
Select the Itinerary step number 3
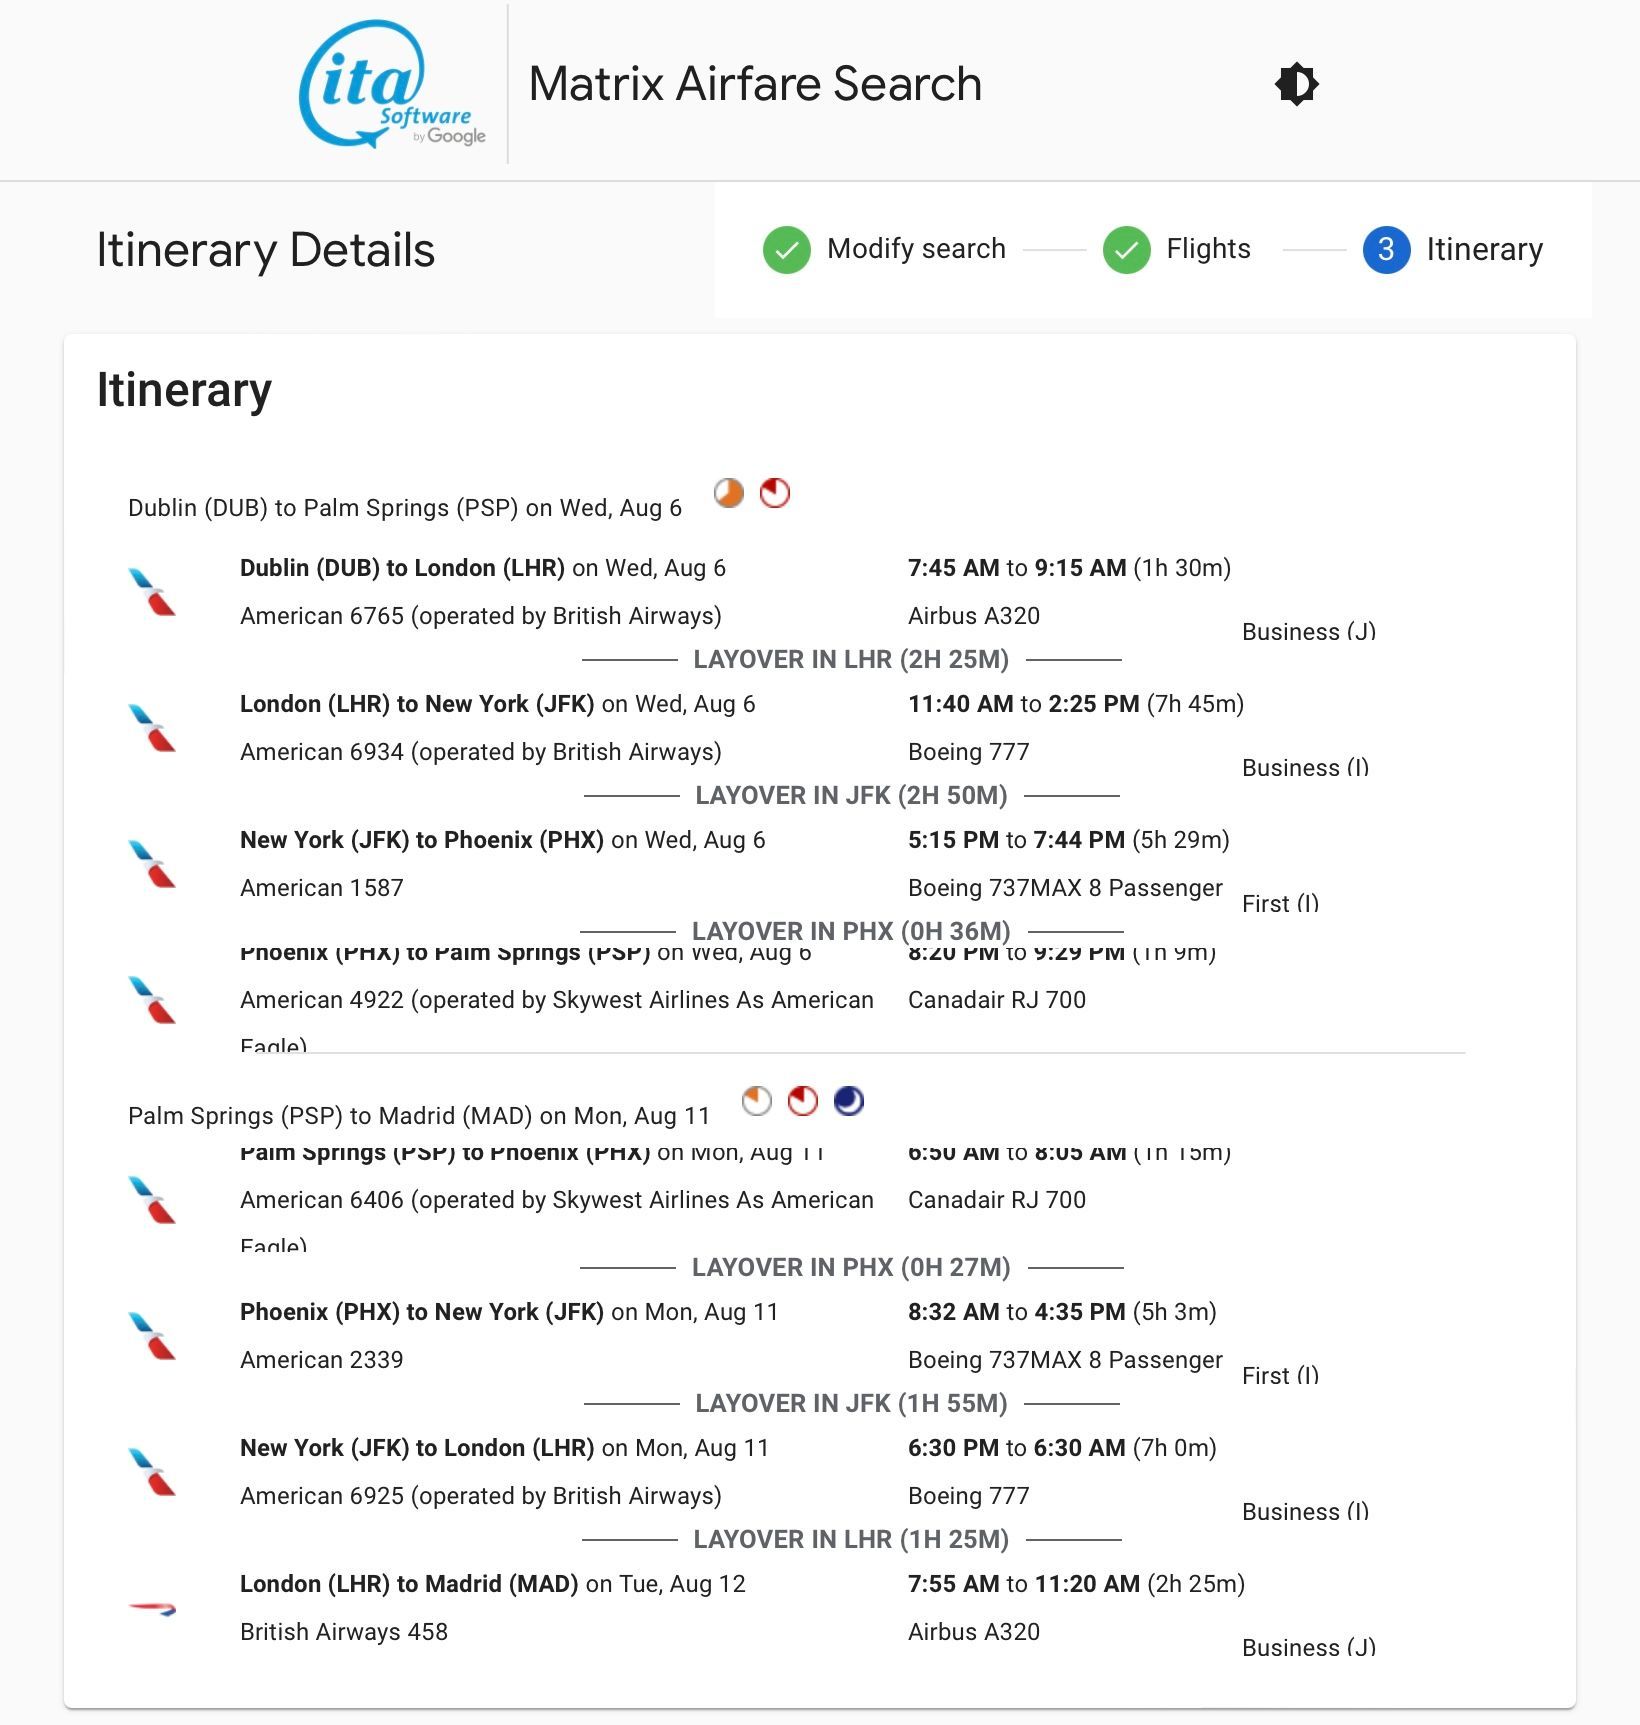[1385, 249]
